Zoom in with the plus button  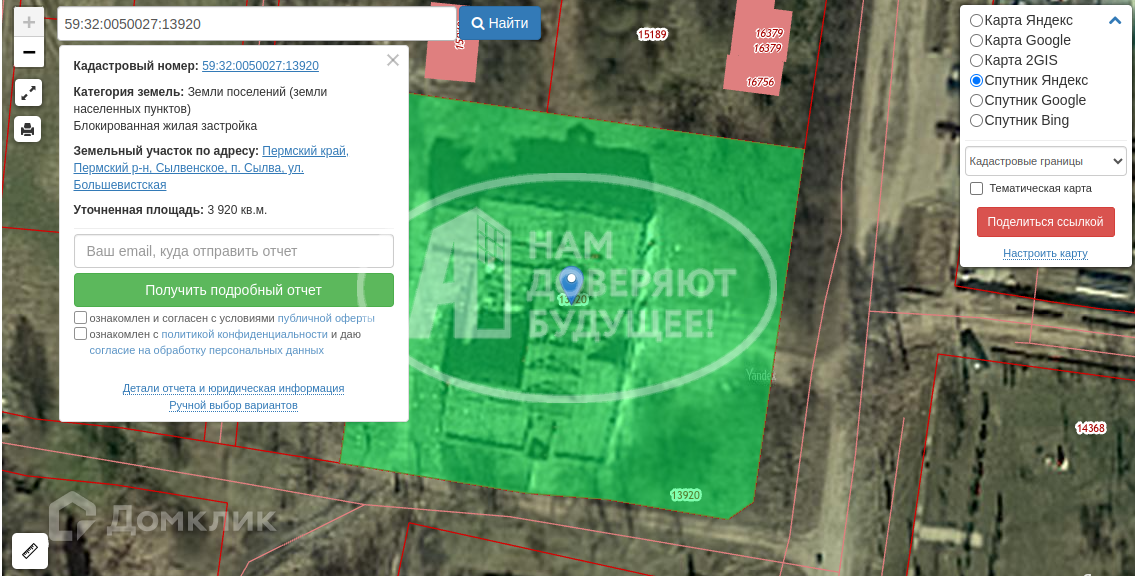click(29, 22)
